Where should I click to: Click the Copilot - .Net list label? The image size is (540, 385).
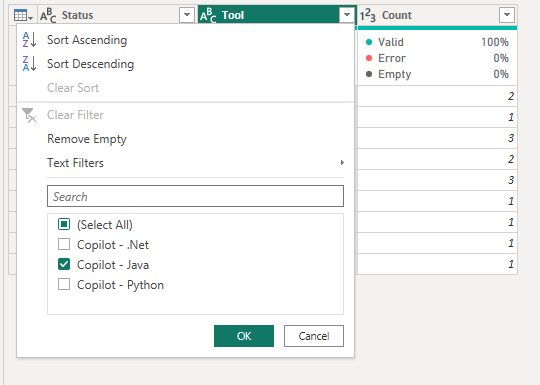click(113, 244)
